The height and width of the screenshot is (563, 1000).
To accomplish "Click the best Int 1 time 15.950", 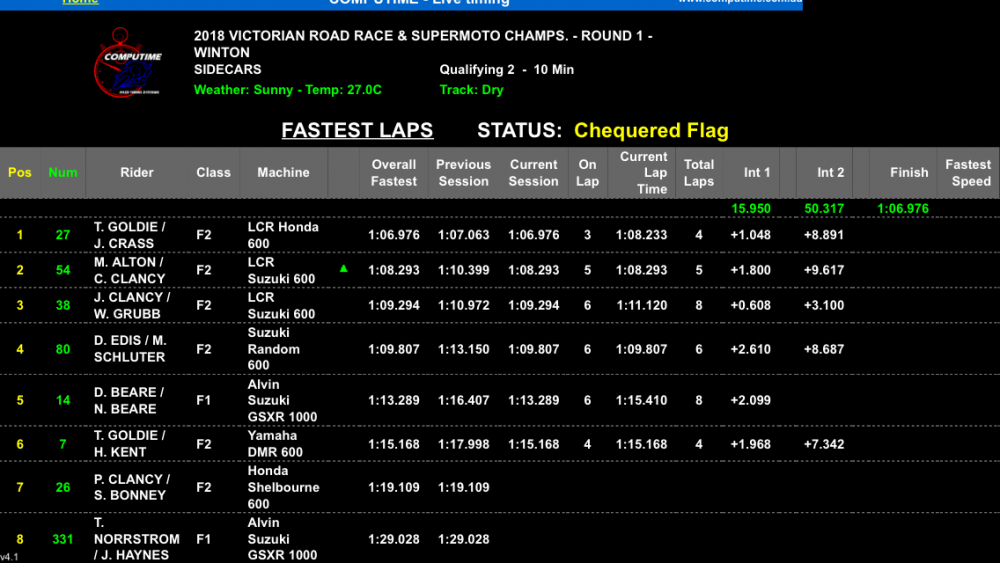I will tap(751, 208).
